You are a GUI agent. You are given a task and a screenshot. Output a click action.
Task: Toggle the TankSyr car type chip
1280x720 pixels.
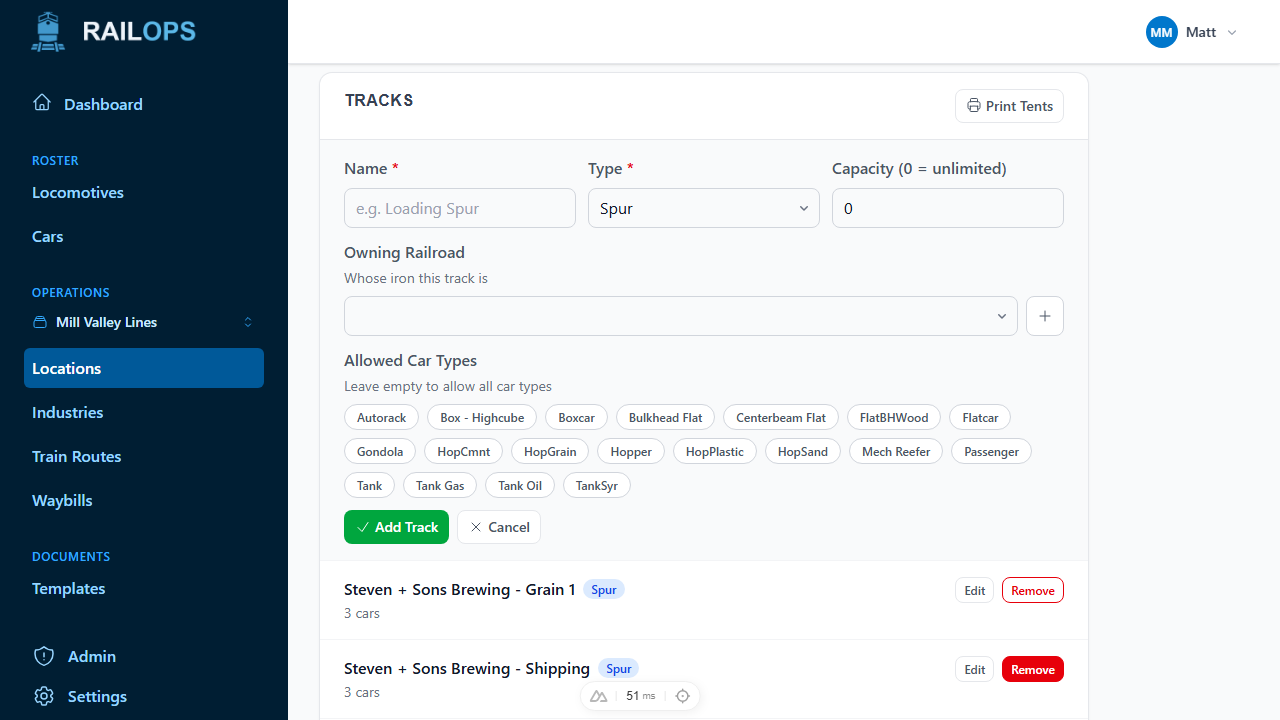point(597,486)
